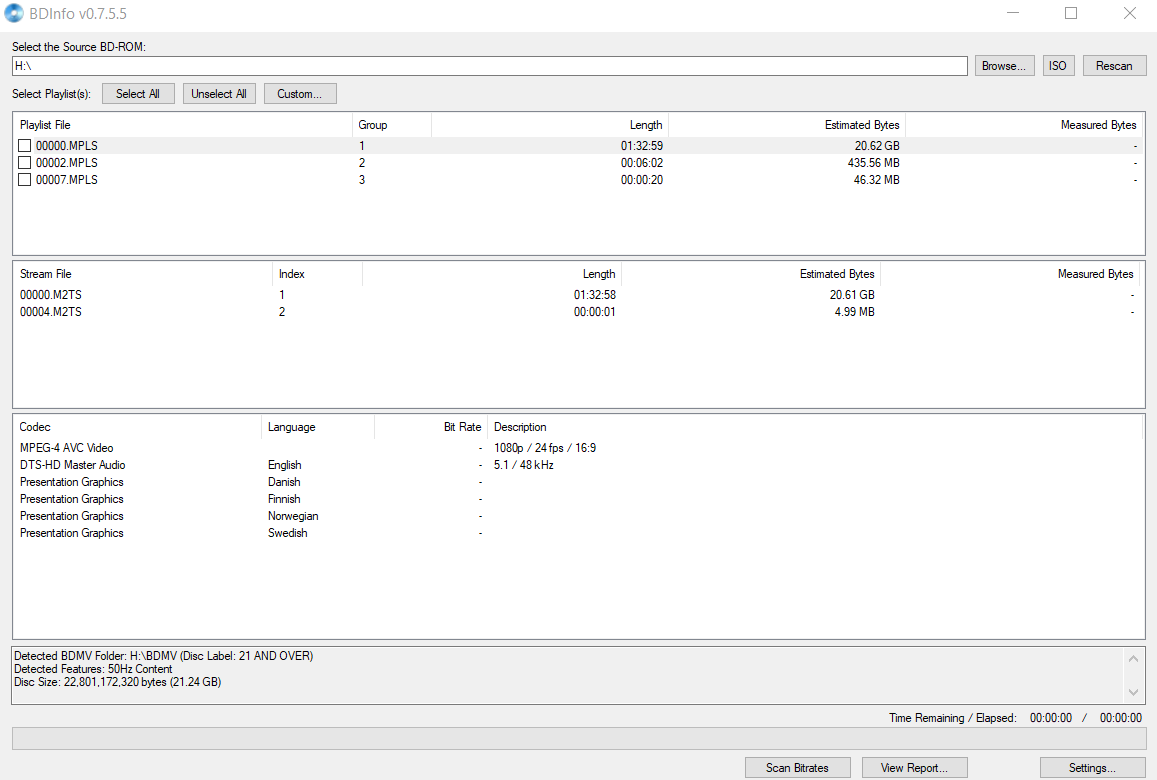
Task: Minimize the BDInfo window
Action: [x=1013, y=13]
